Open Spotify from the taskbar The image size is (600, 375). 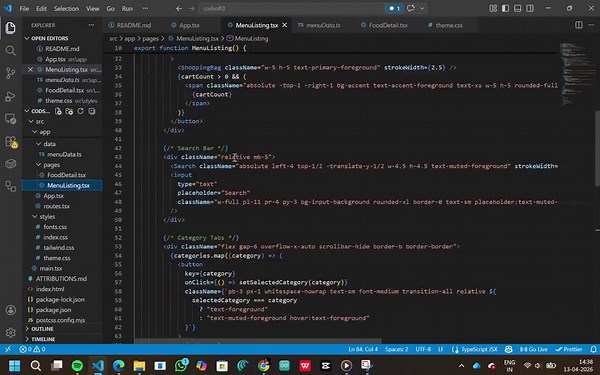pyautogui.click(x=77, y=365)
